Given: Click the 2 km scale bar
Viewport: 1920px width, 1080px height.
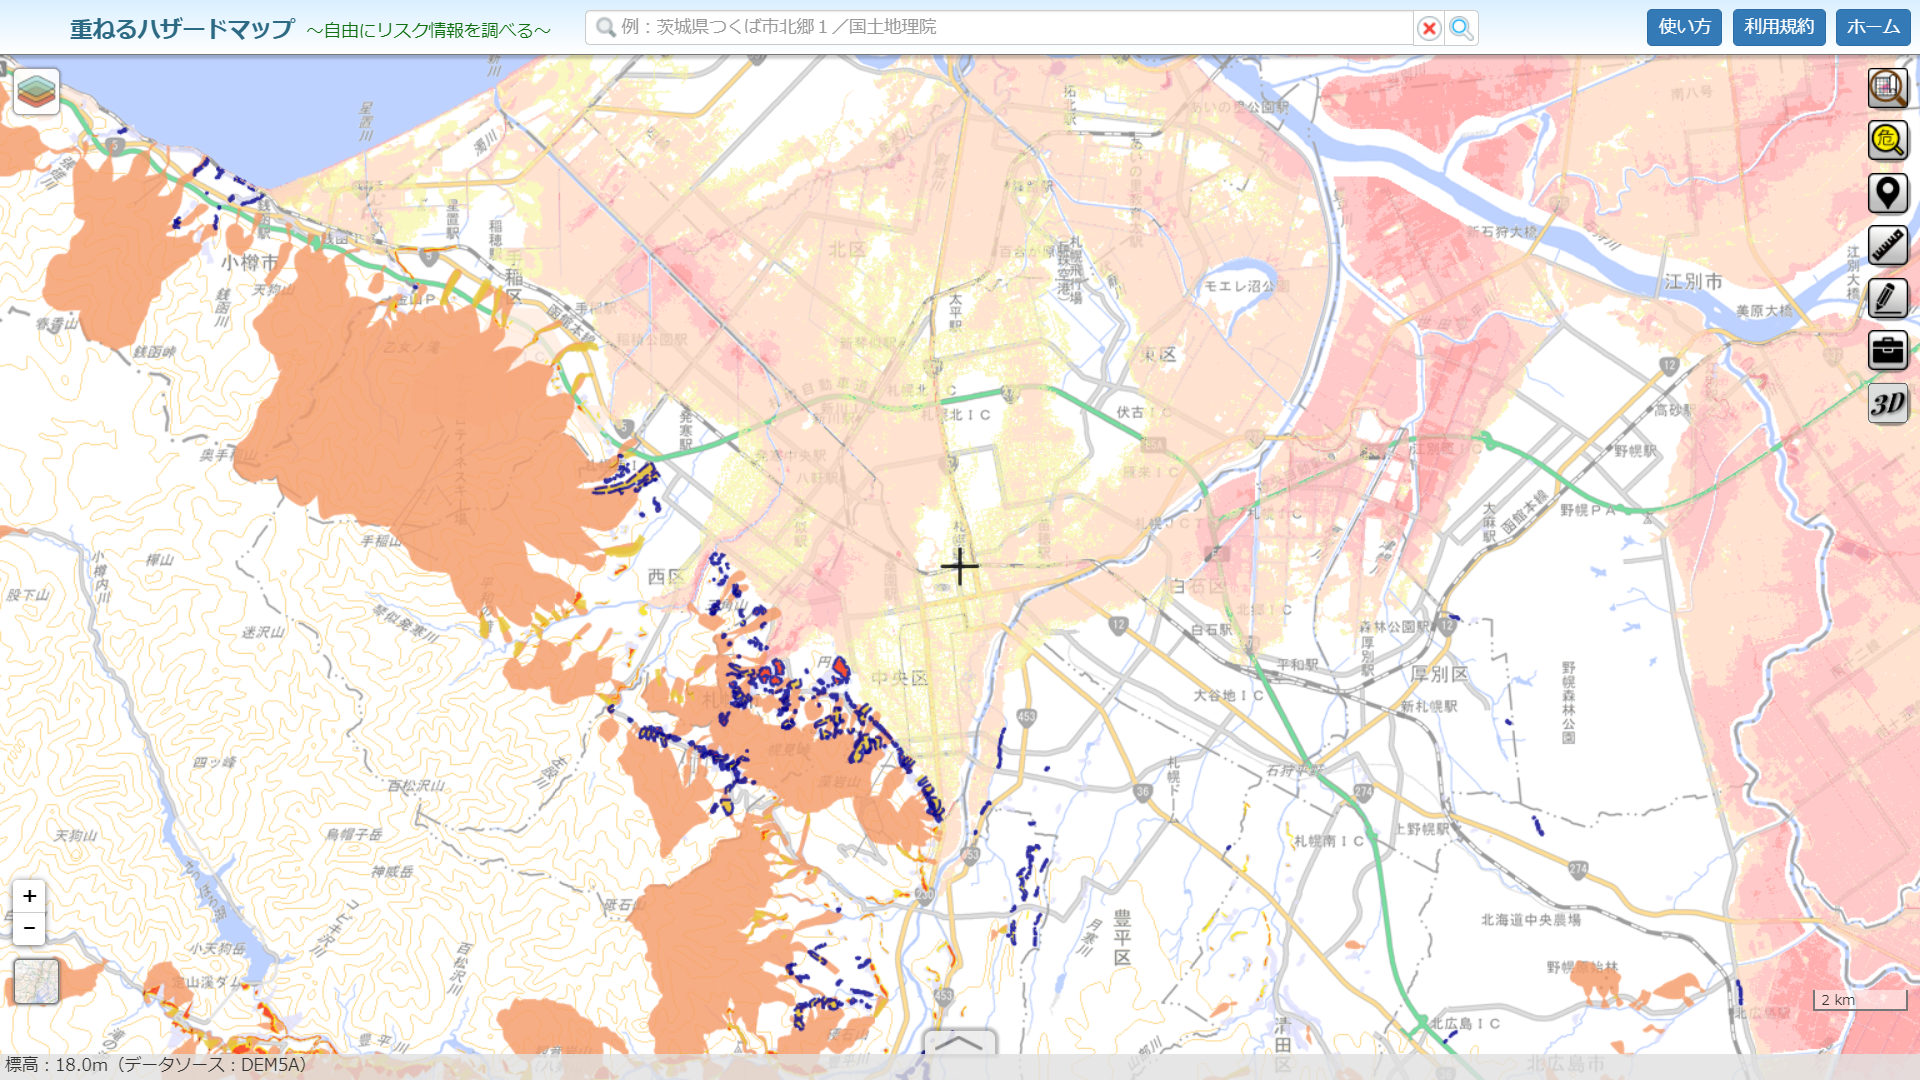Looking at the screenshot, I should (x=1860, y=1000).
